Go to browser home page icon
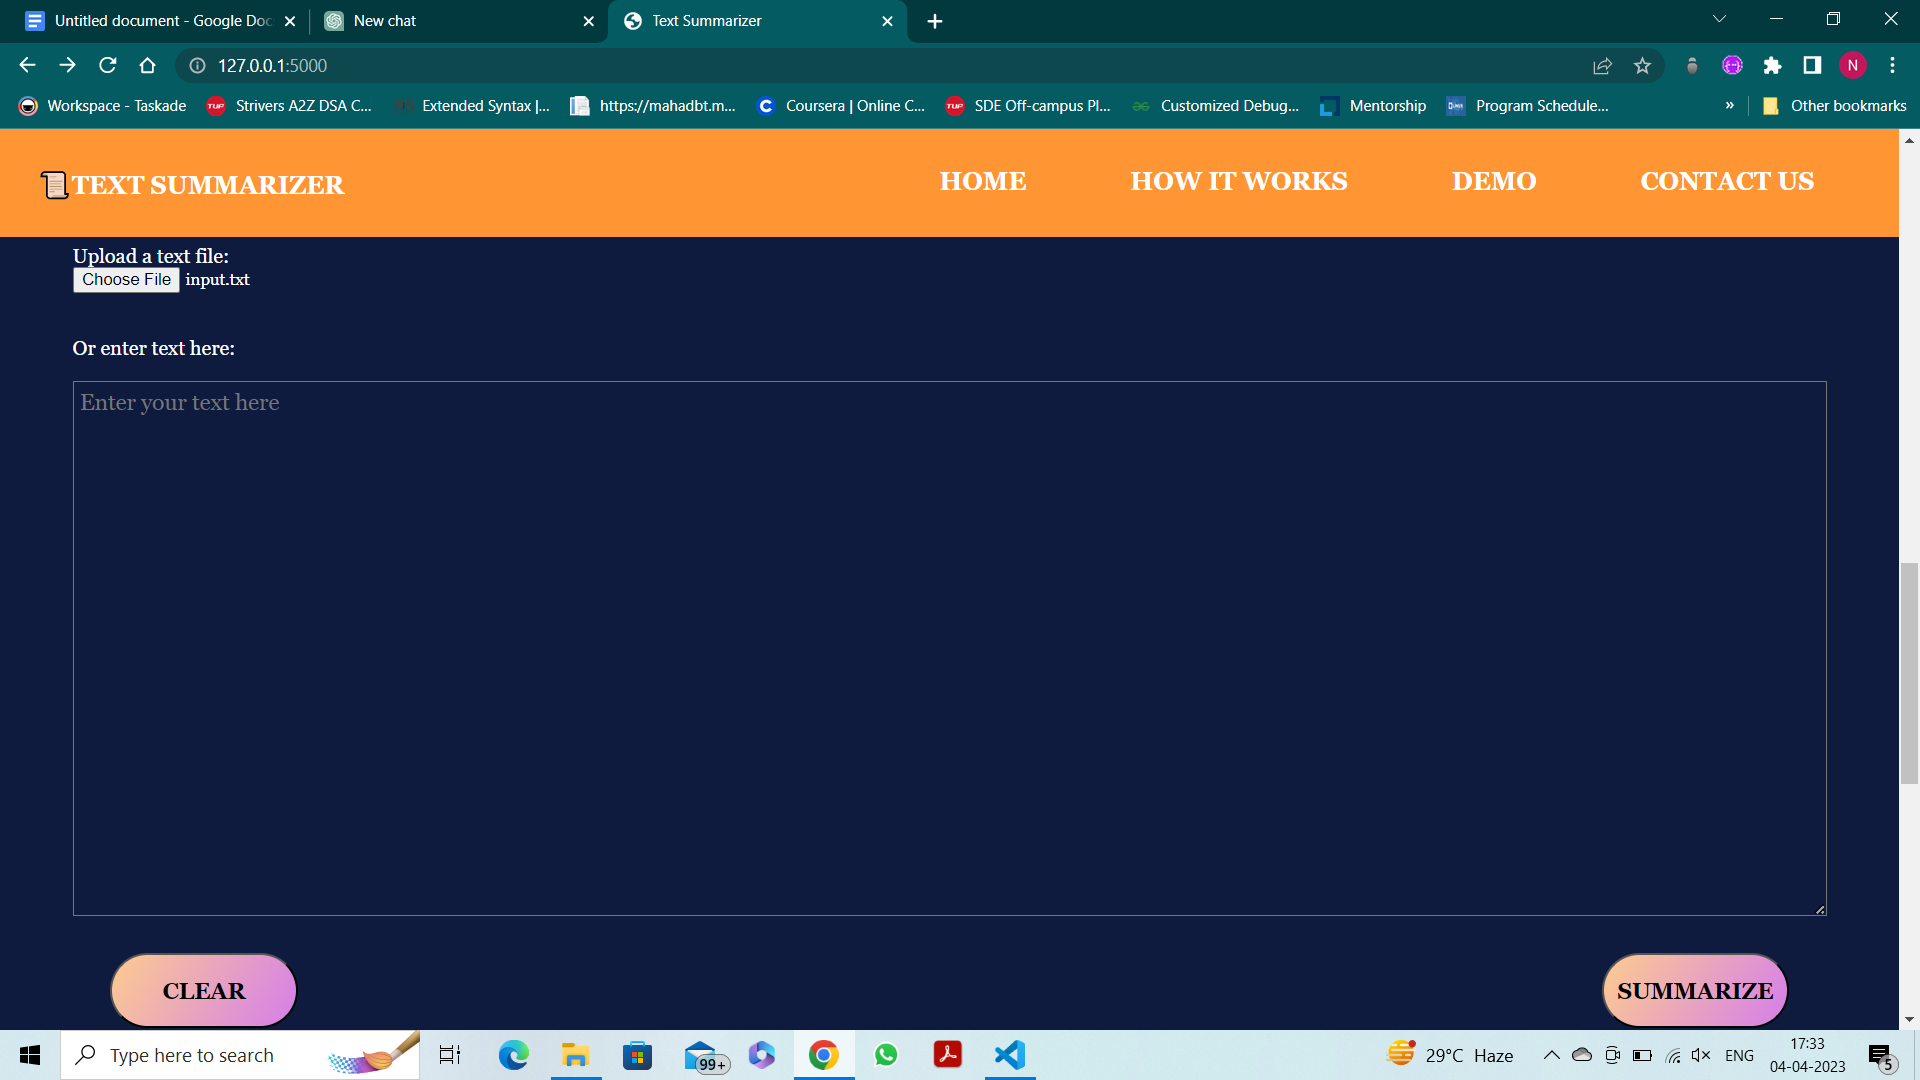The image size is (1920, 1080). click(148, 66)
